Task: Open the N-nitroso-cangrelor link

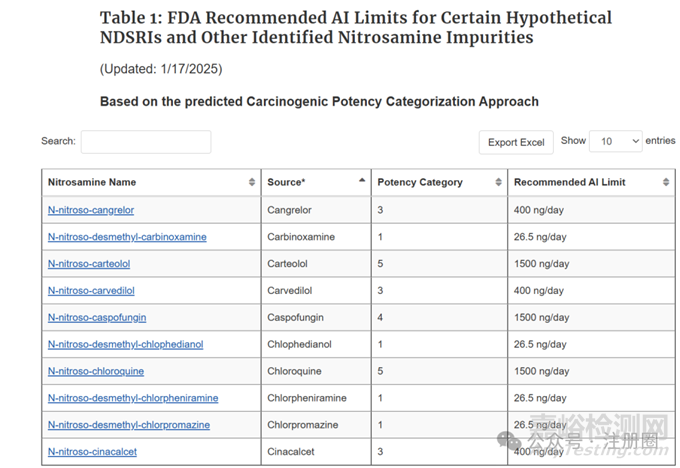Action: click(x=91, y=210)
